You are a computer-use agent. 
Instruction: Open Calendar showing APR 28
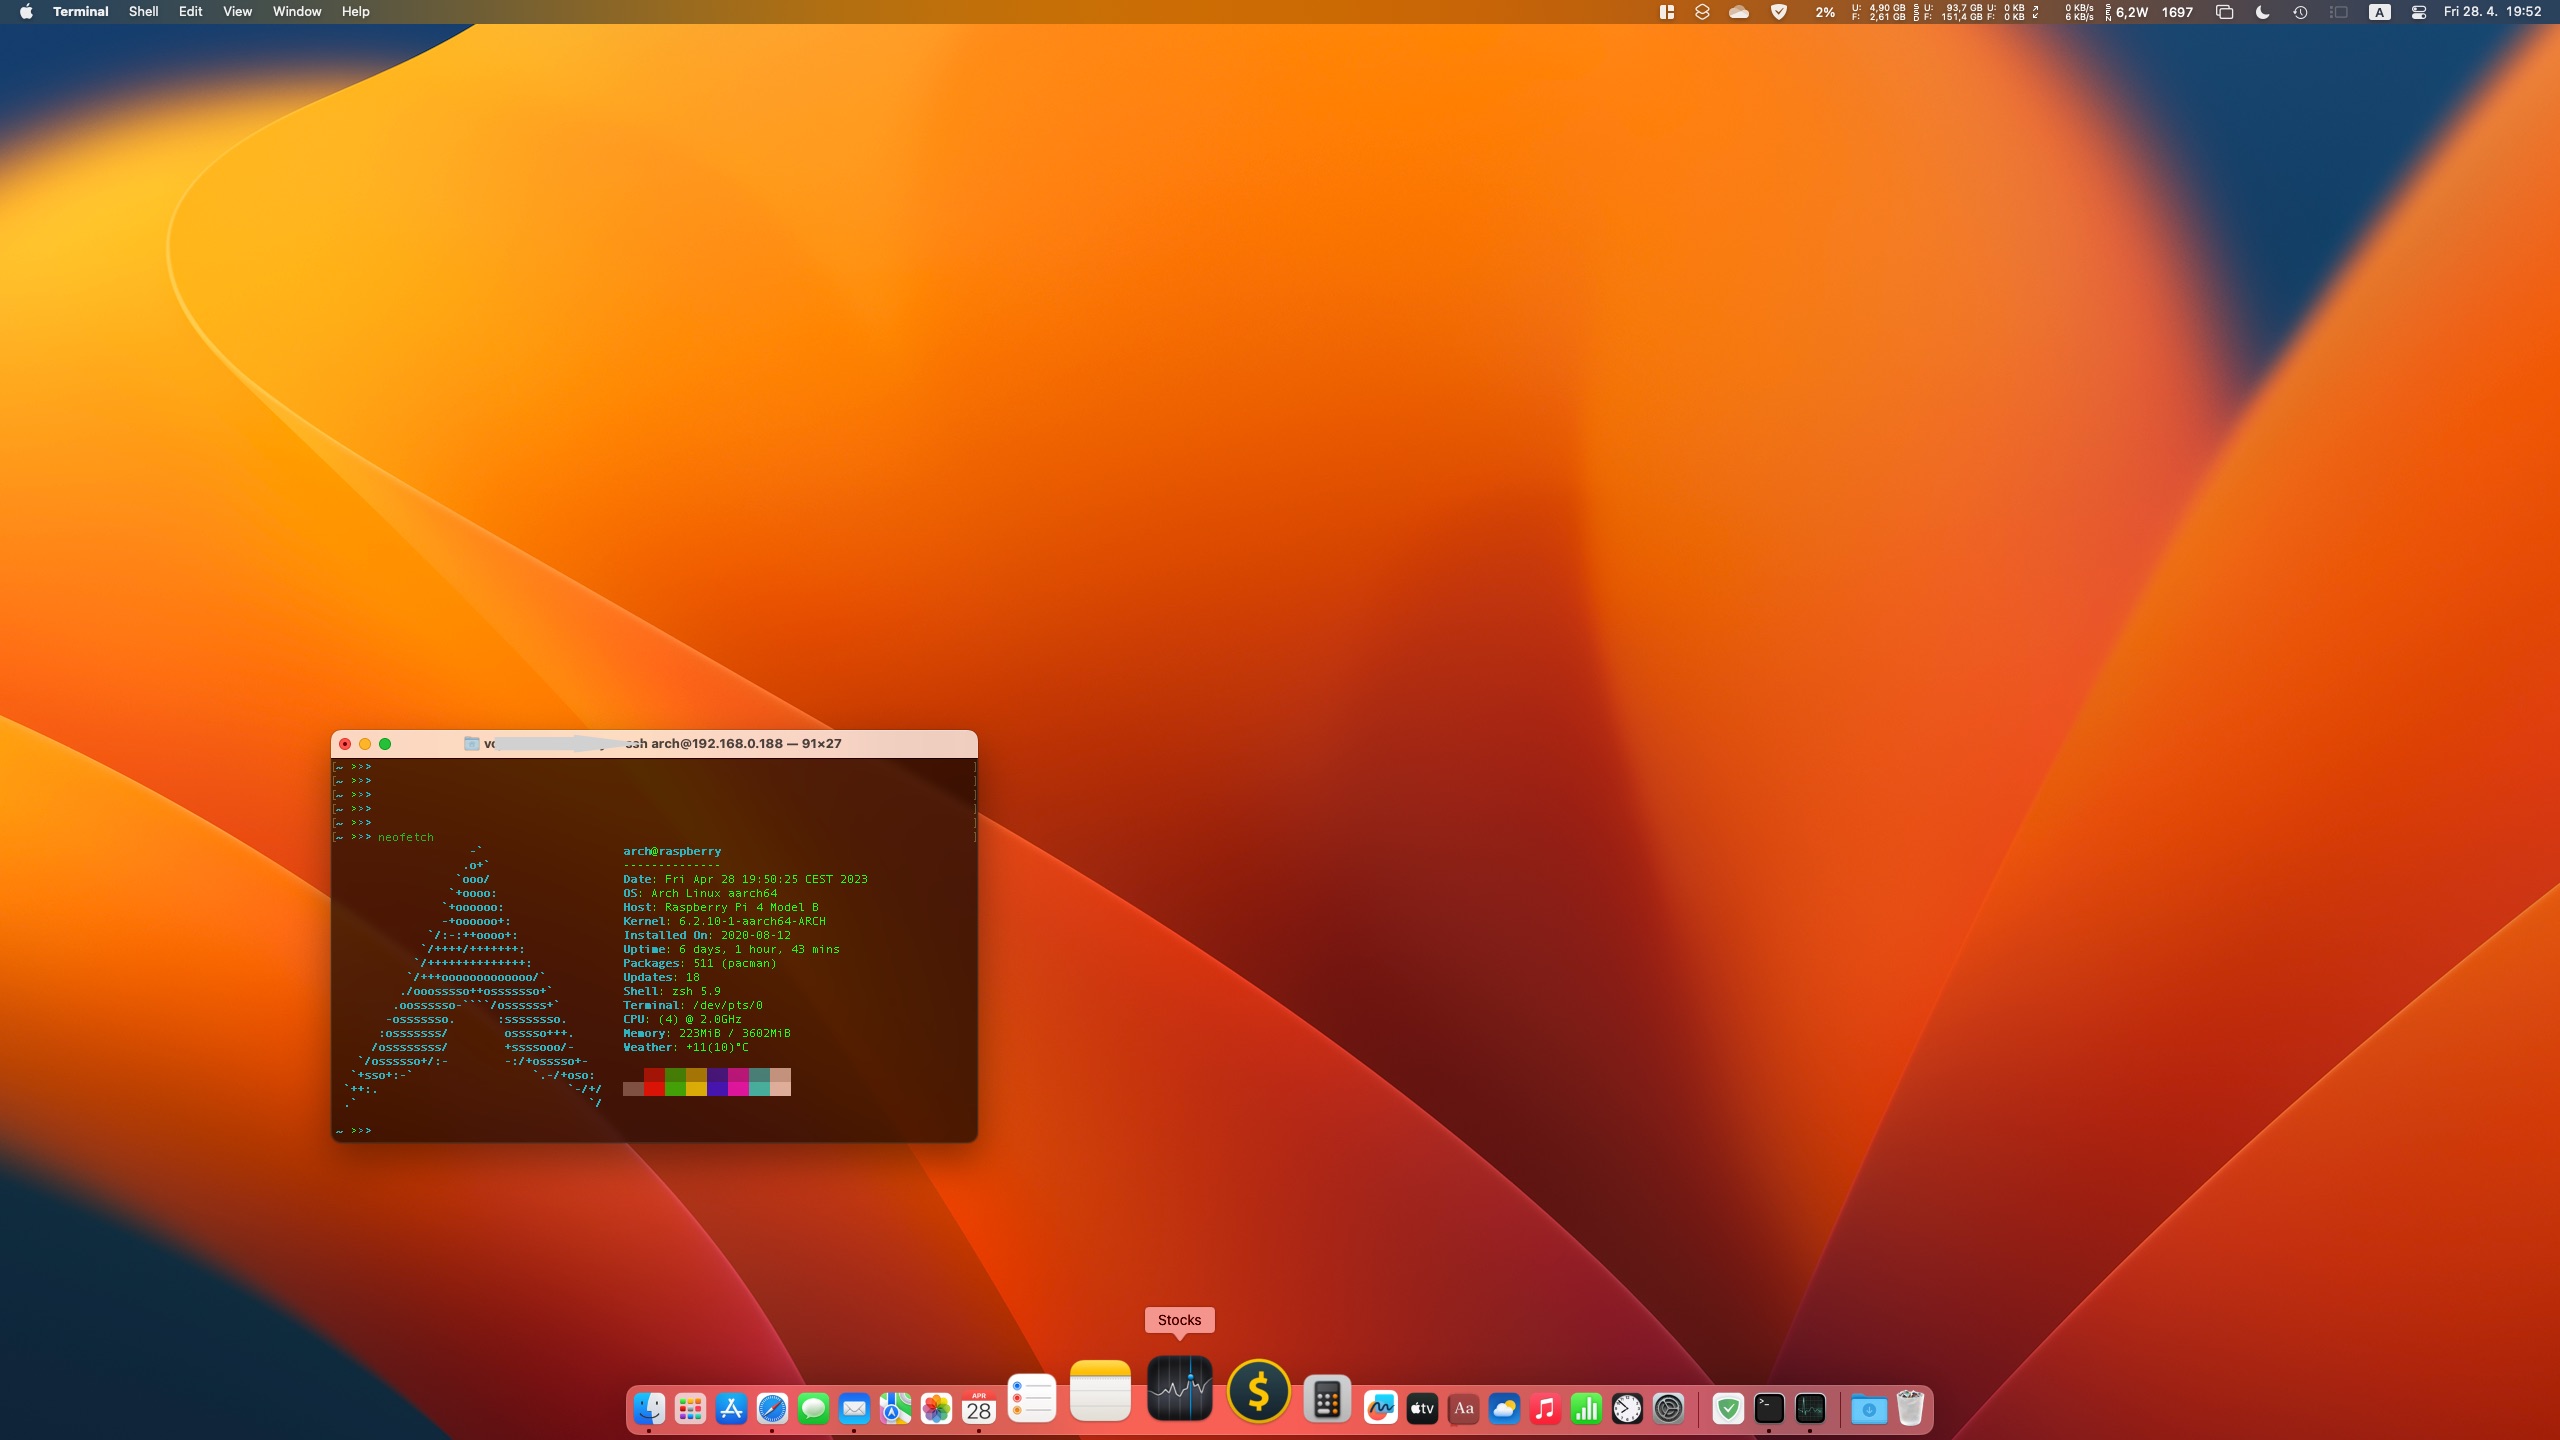pyautogui.click(x=978, y=1409)
